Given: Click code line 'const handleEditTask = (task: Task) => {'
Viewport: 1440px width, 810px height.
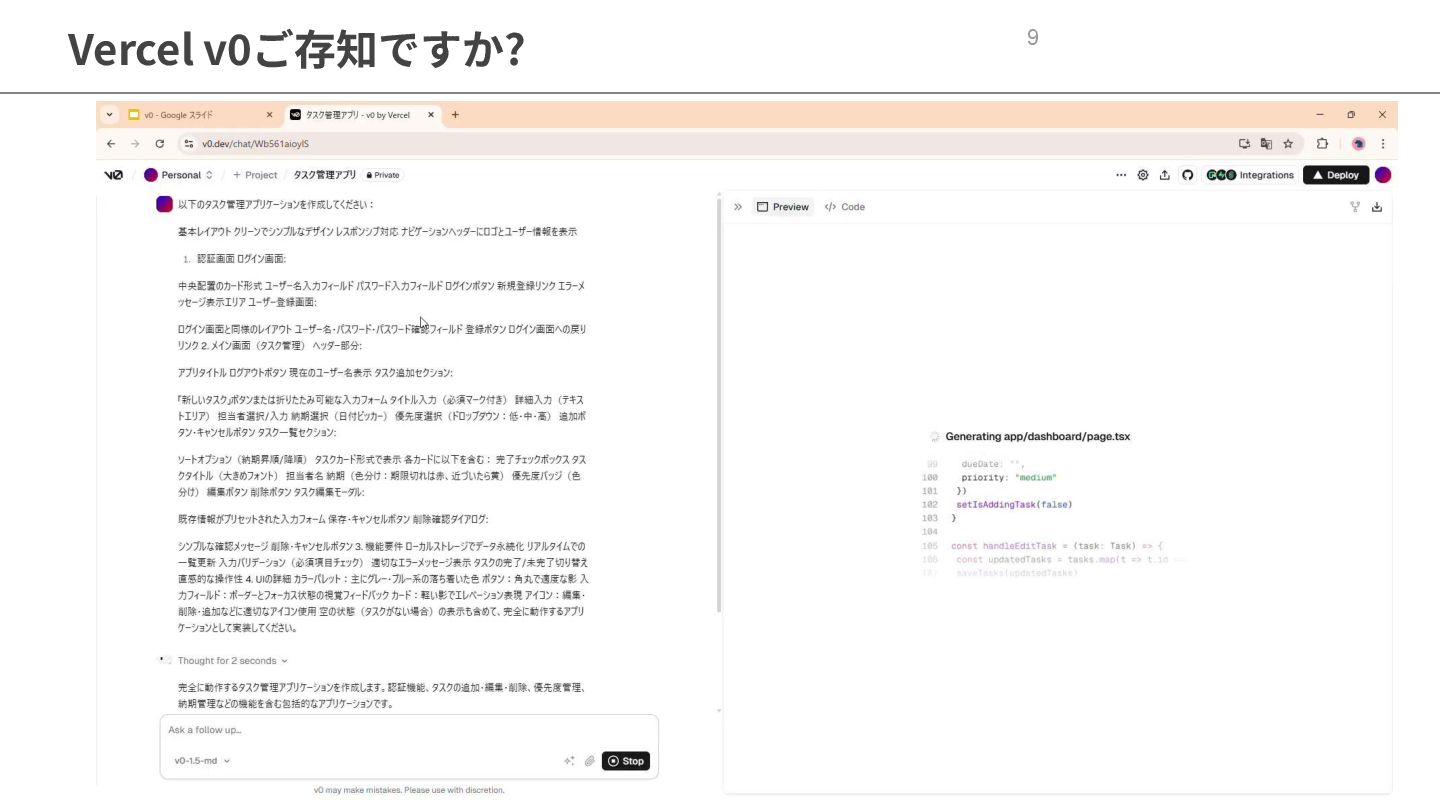Looking at the screenshot, I should tap(1057, 546).
